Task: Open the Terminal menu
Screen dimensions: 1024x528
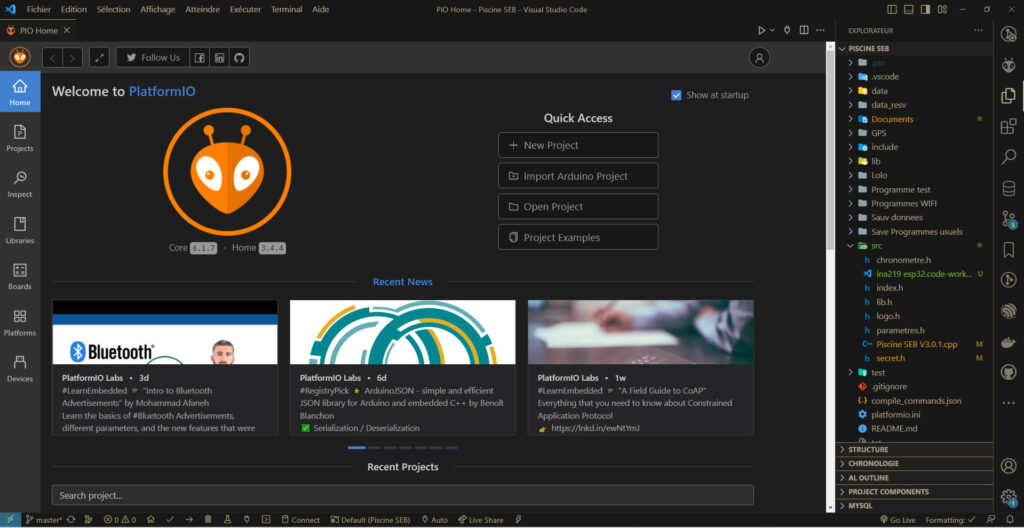Action: (287, 10)
